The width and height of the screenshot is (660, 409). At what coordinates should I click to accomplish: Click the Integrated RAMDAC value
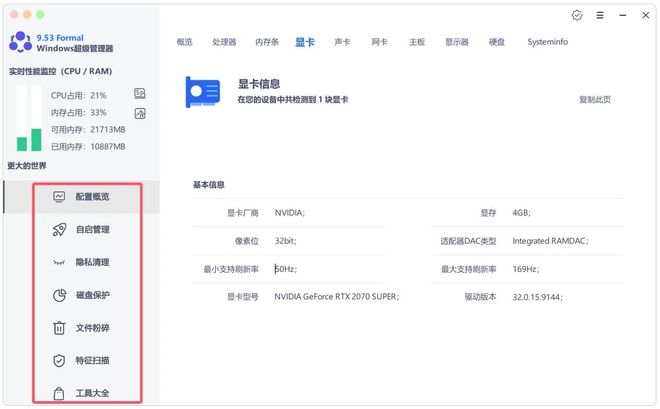point(550,241)
